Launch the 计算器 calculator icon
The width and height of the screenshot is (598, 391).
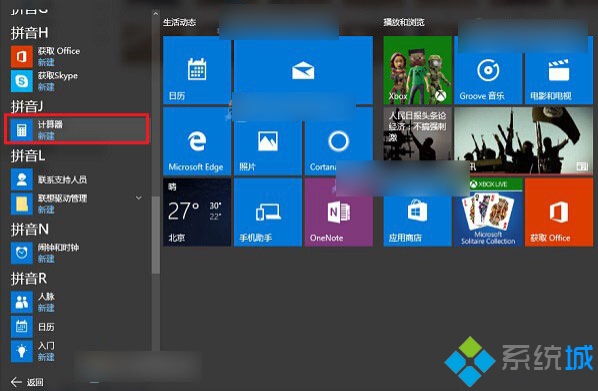tap(21, 130)
